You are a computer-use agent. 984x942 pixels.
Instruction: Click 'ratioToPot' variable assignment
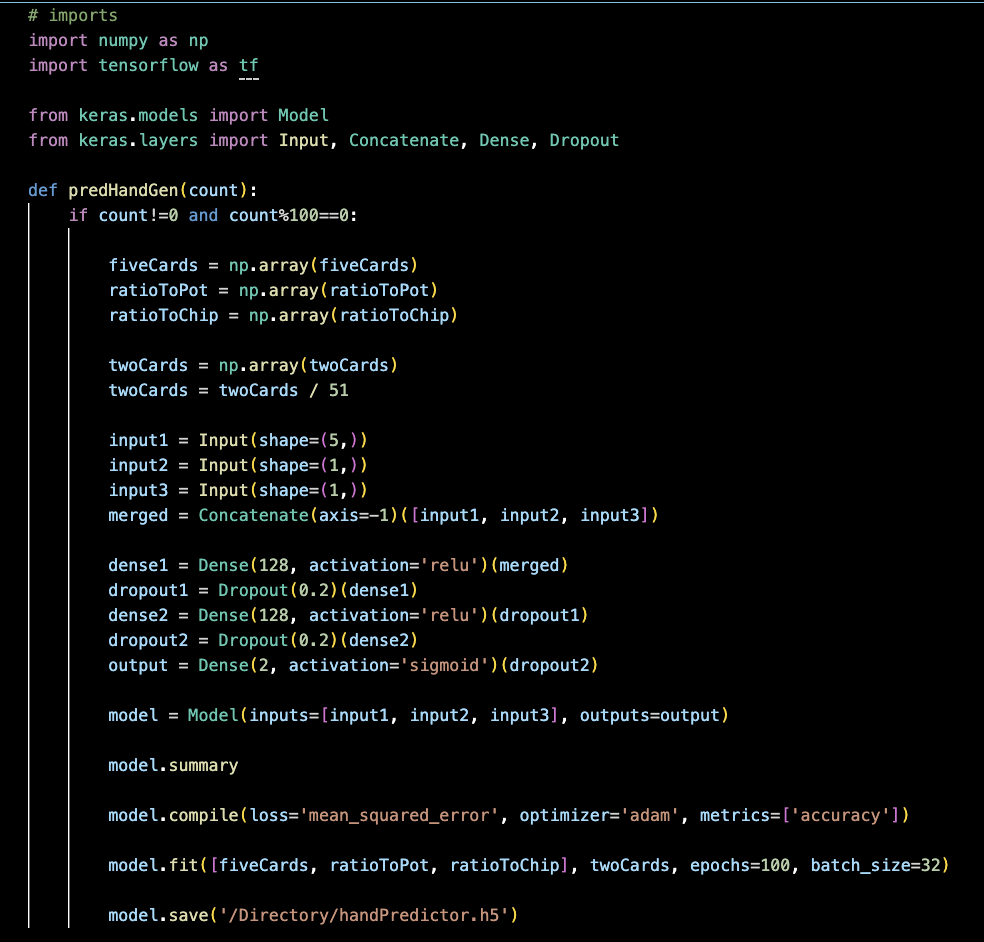pyautogui.click(x=158, y=291)
